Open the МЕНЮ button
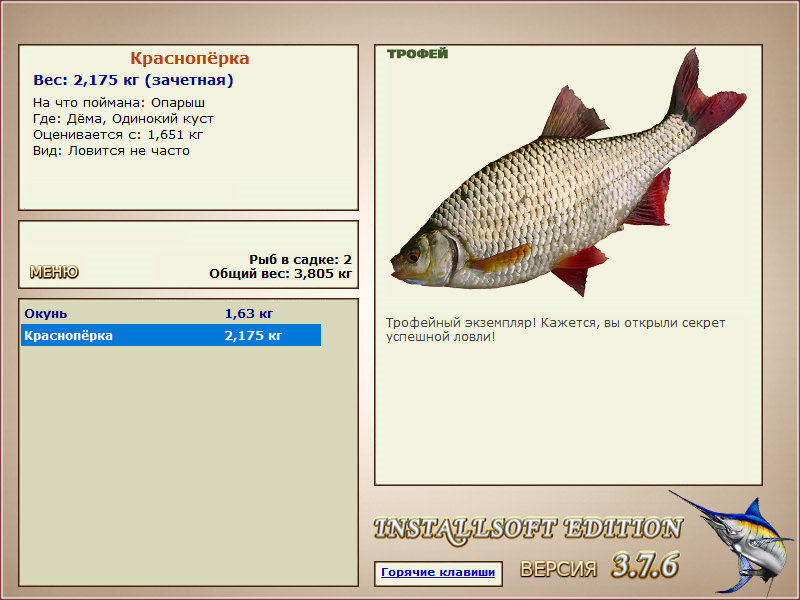This screenshot has height=600, width=800. click(x=54, y=272)
